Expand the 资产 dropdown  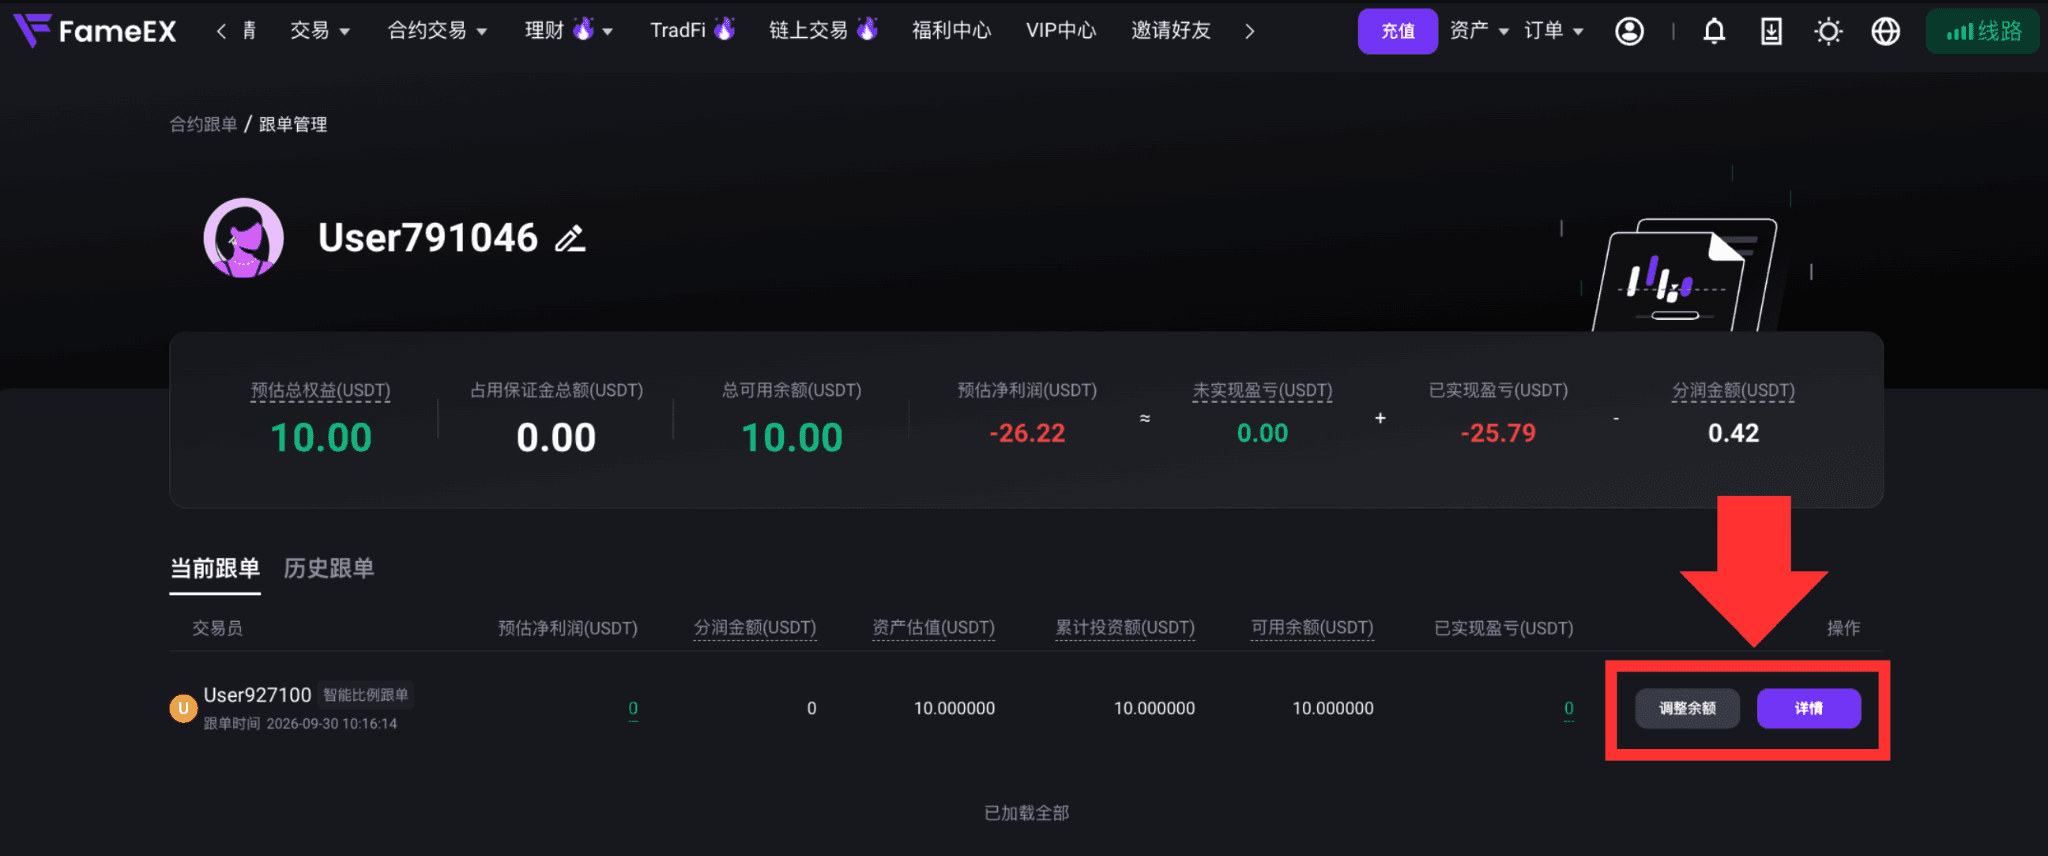click(x=1479, y=31)
